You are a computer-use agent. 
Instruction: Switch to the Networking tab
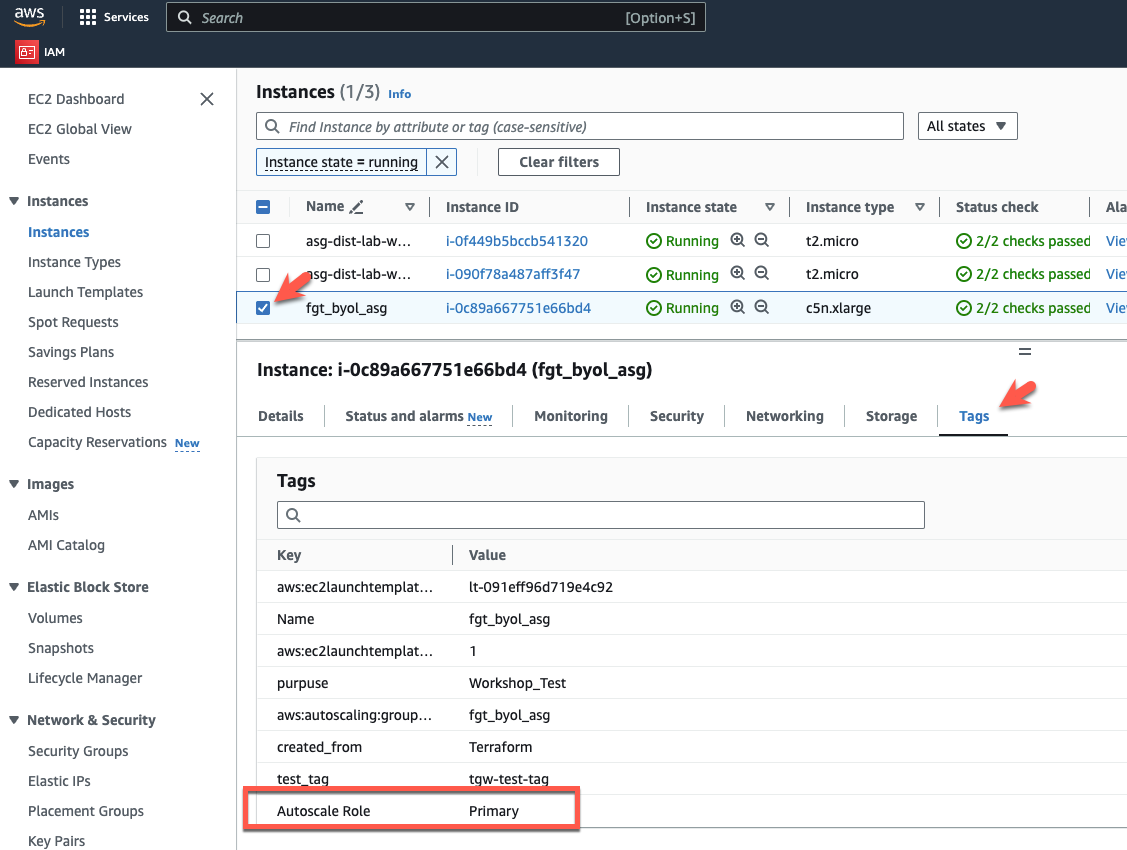[x=784, y=416]
